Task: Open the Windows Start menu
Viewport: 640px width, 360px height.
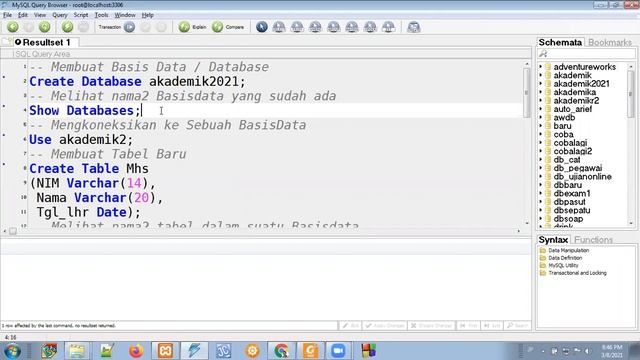Action: point(12,351)
